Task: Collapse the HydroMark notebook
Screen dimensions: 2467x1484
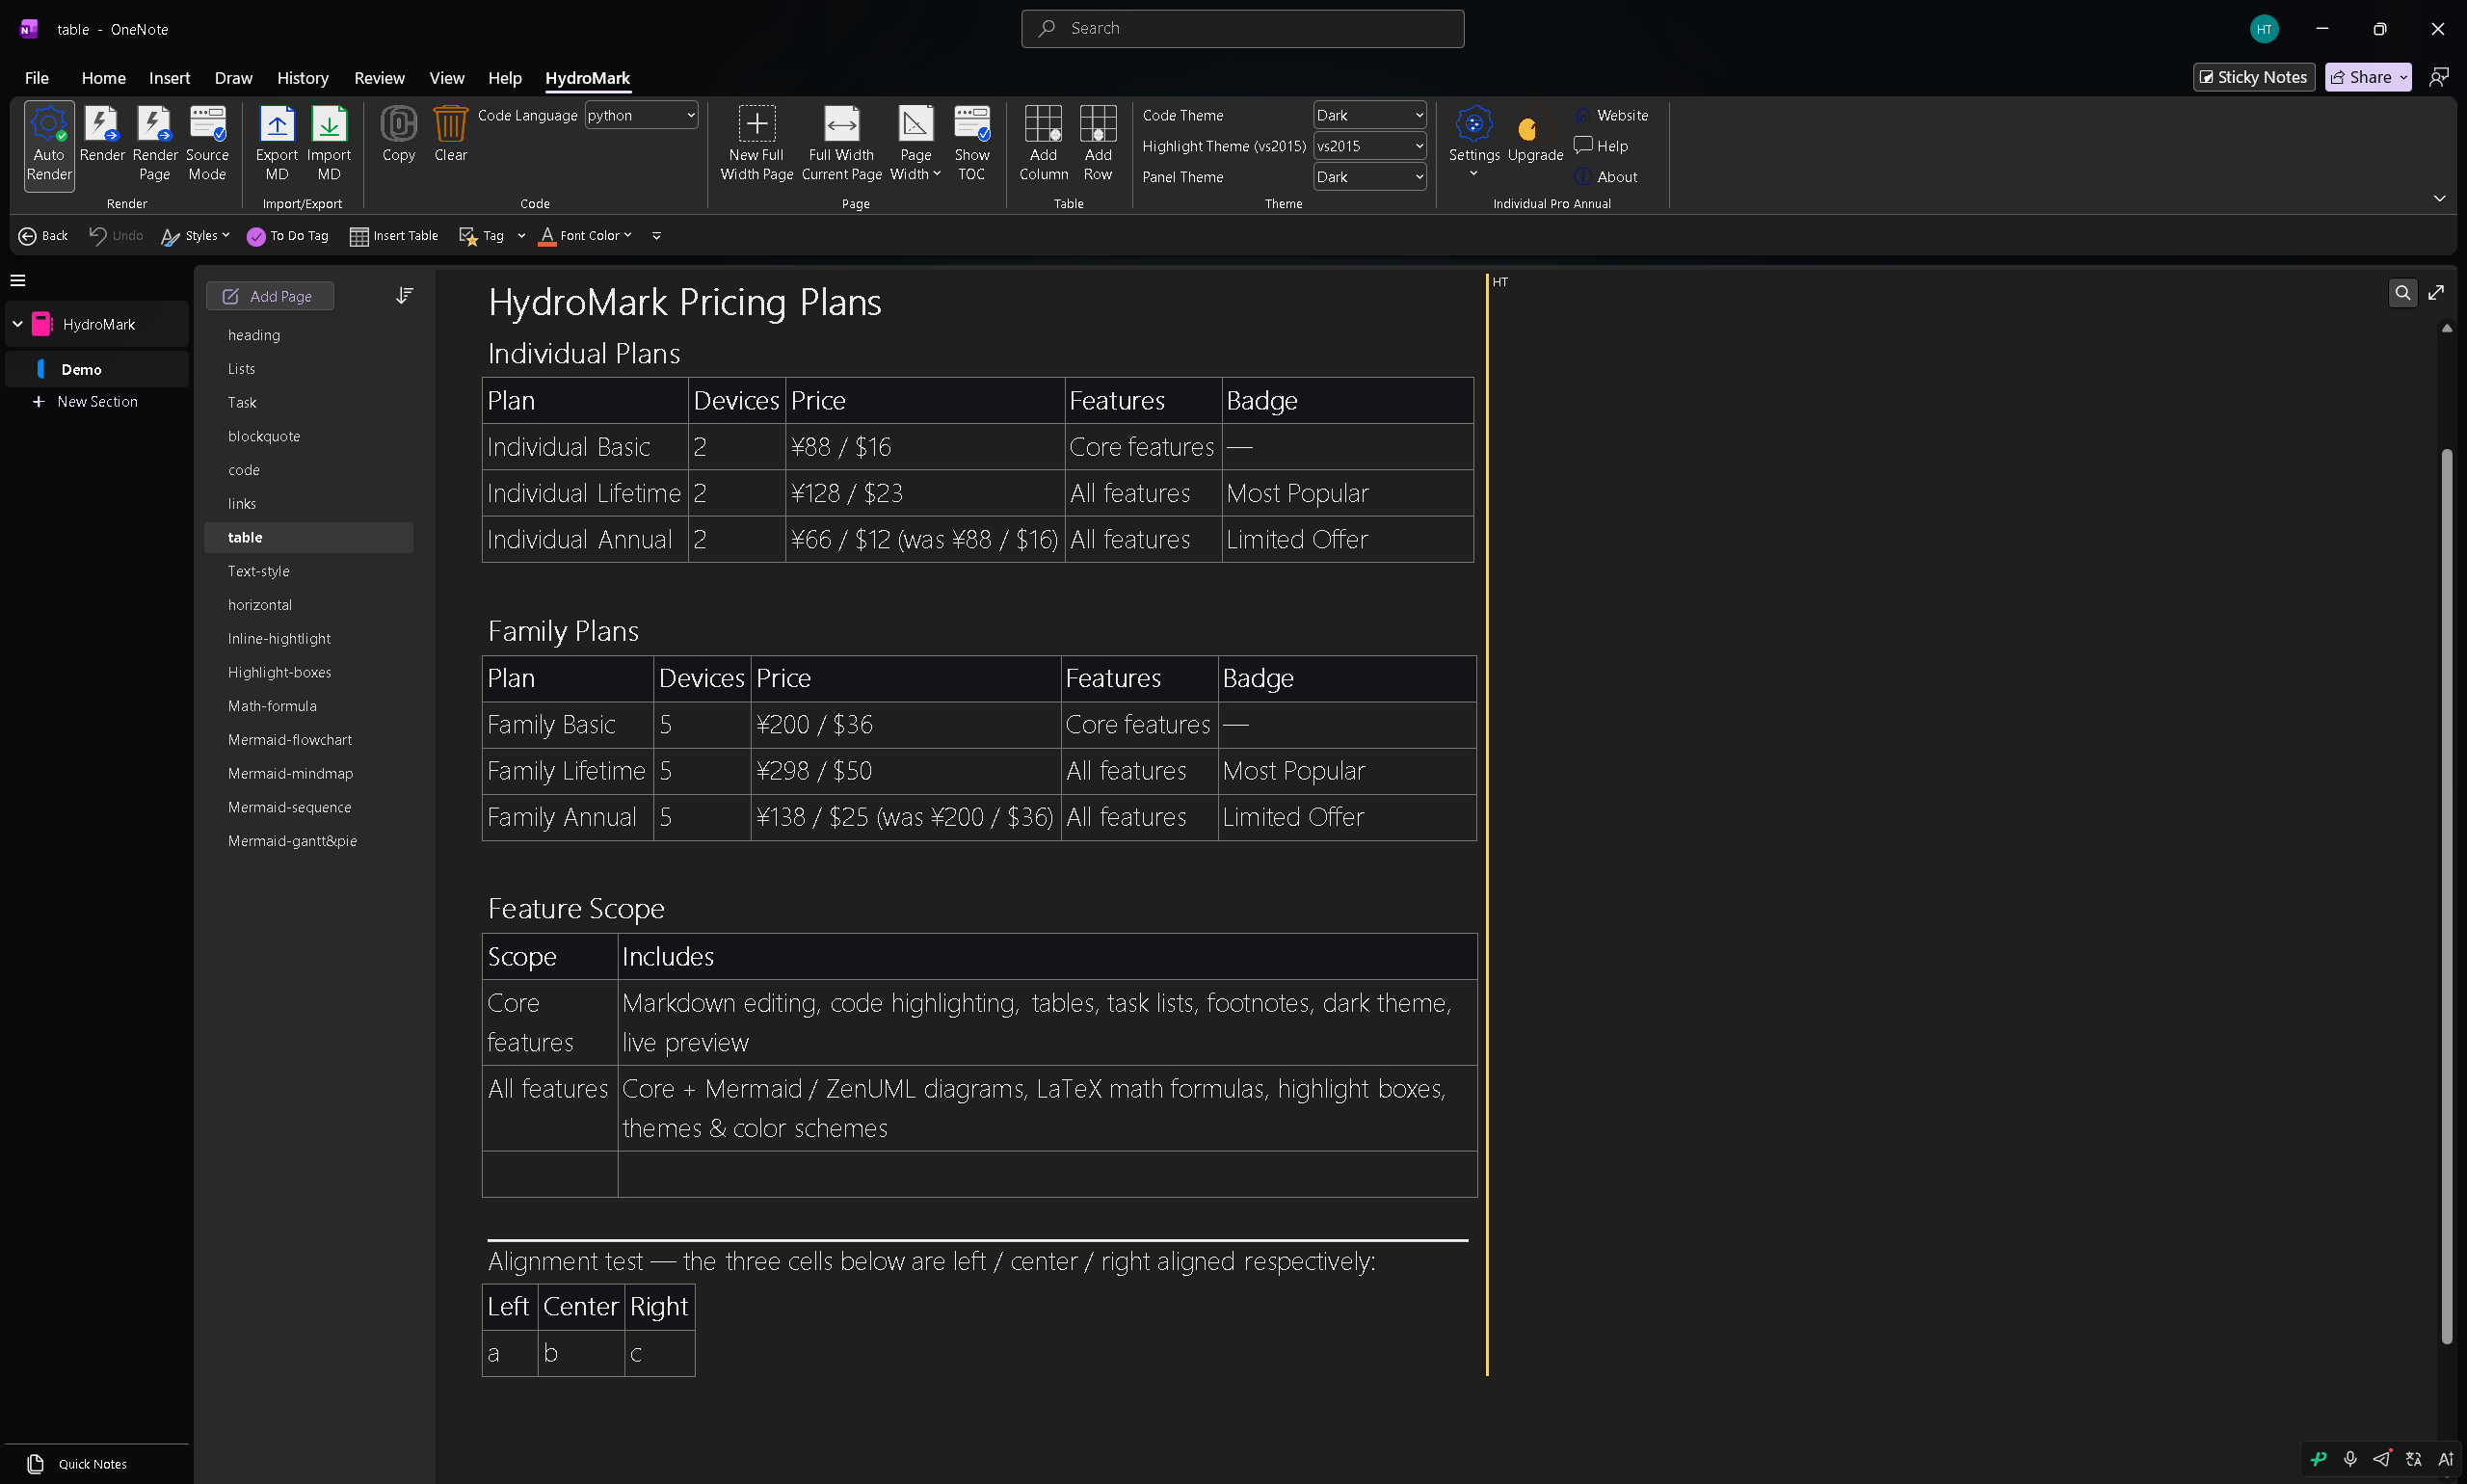Action: point(17,324)
